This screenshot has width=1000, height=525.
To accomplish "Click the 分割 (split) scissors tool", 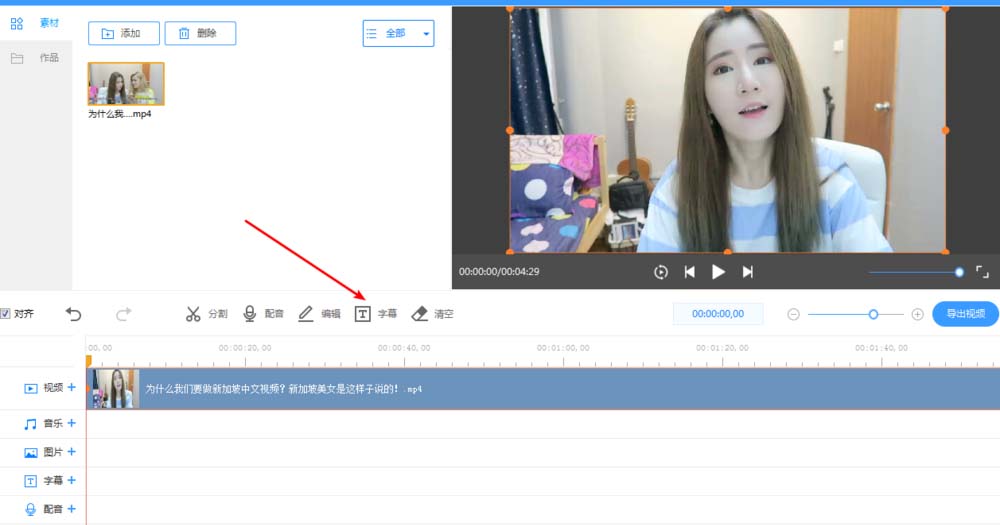I will (206, 314).
